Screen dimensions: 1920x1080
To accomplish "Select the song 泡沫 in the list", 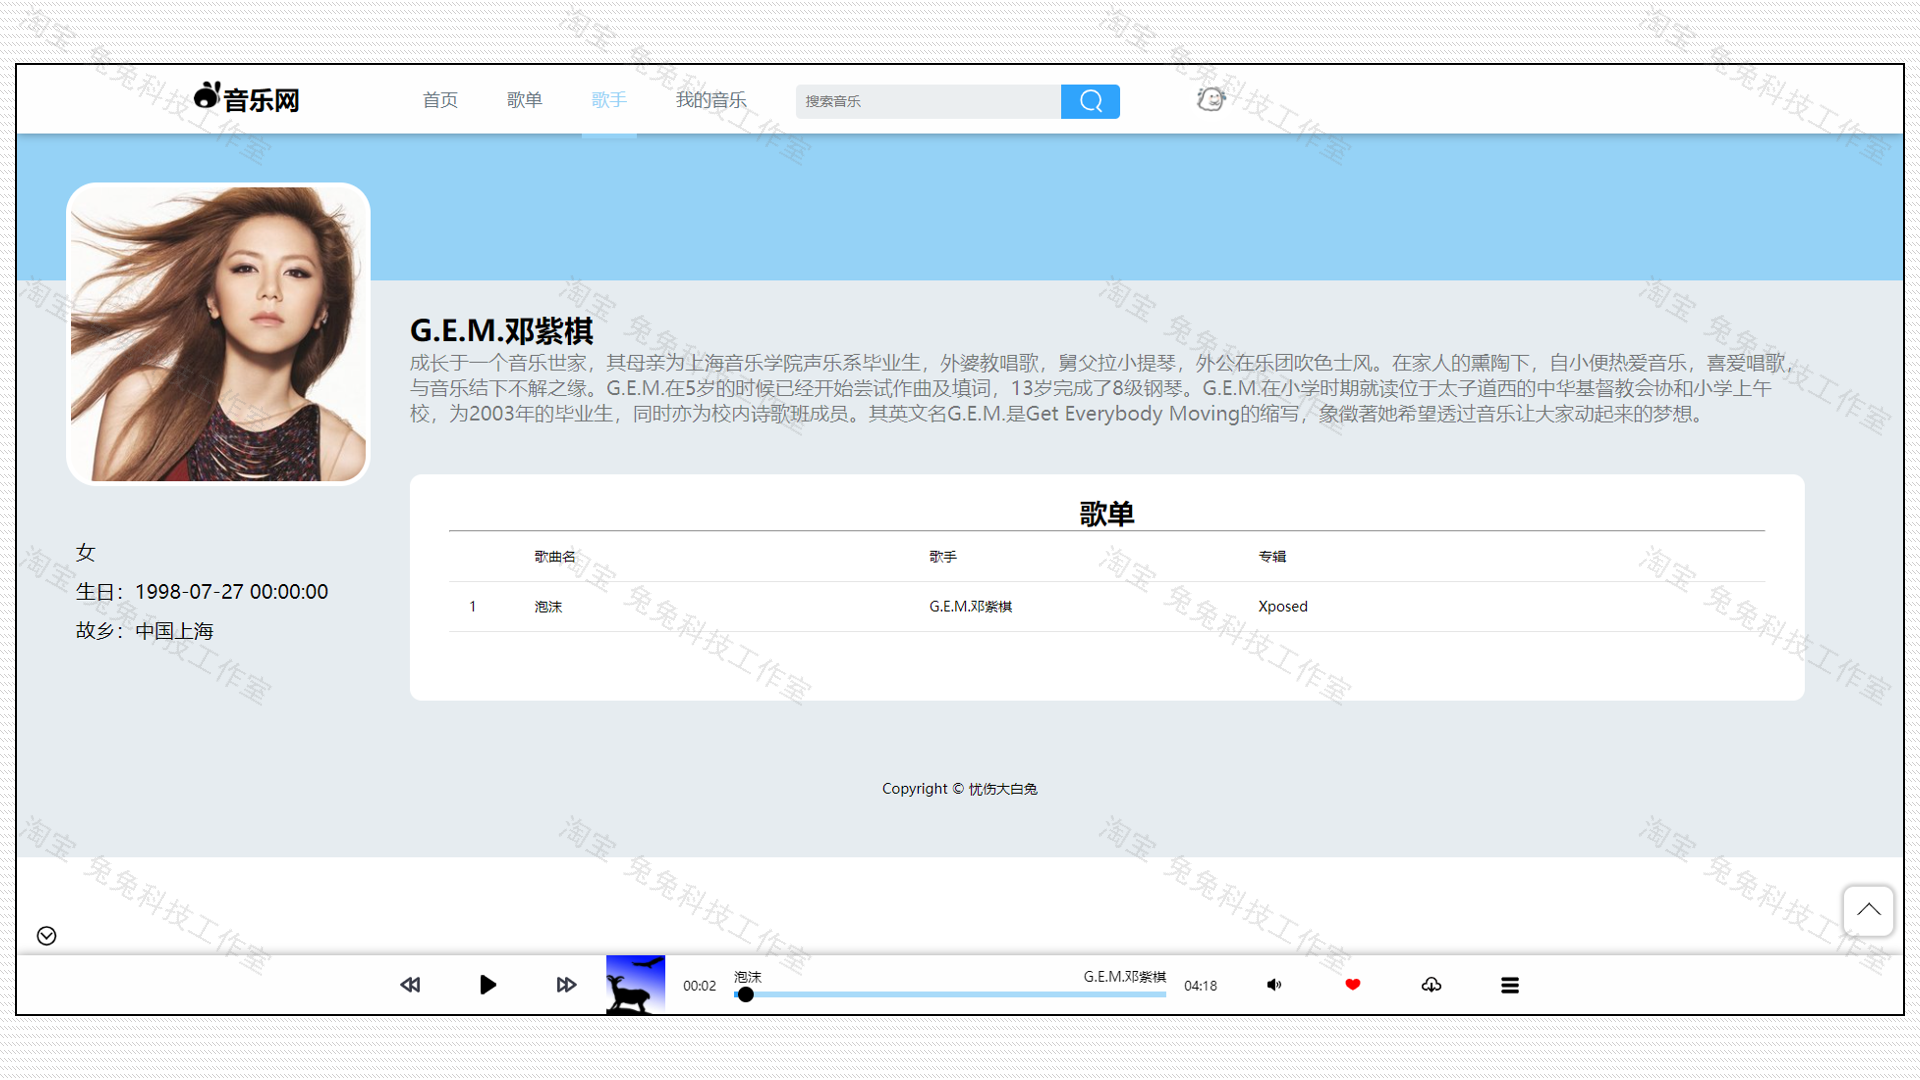I will (548, 606).
